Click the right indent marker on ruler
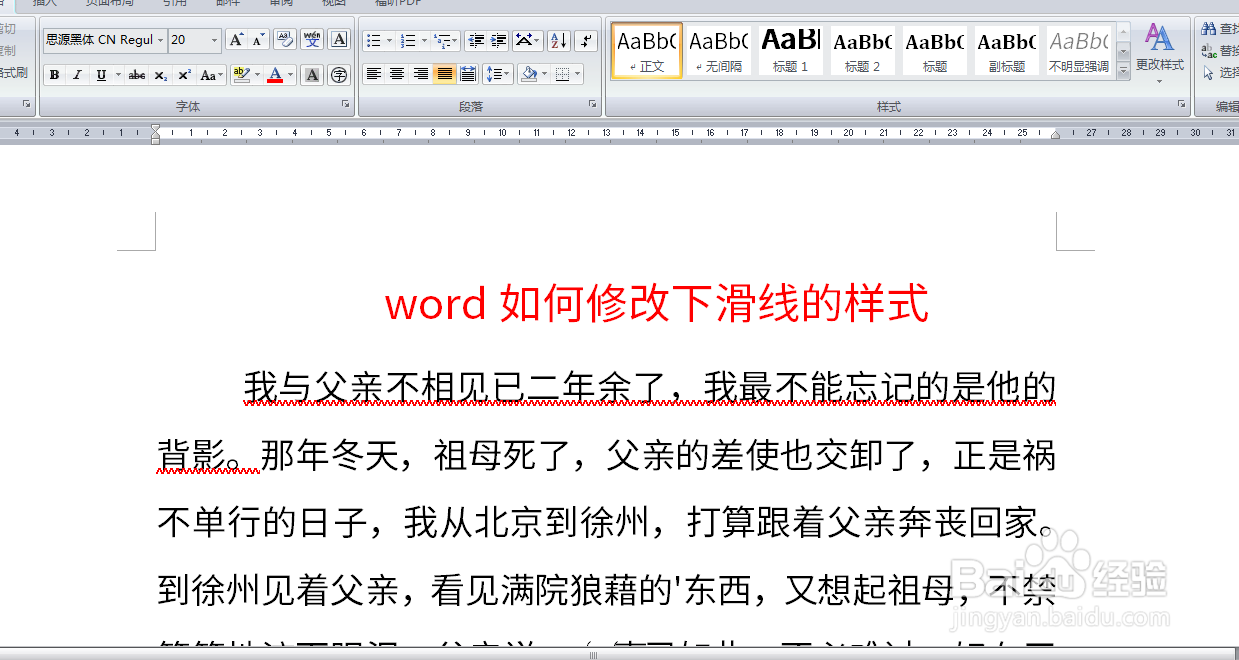This screenshot has height=660, width=1239. pos(1056,135)
